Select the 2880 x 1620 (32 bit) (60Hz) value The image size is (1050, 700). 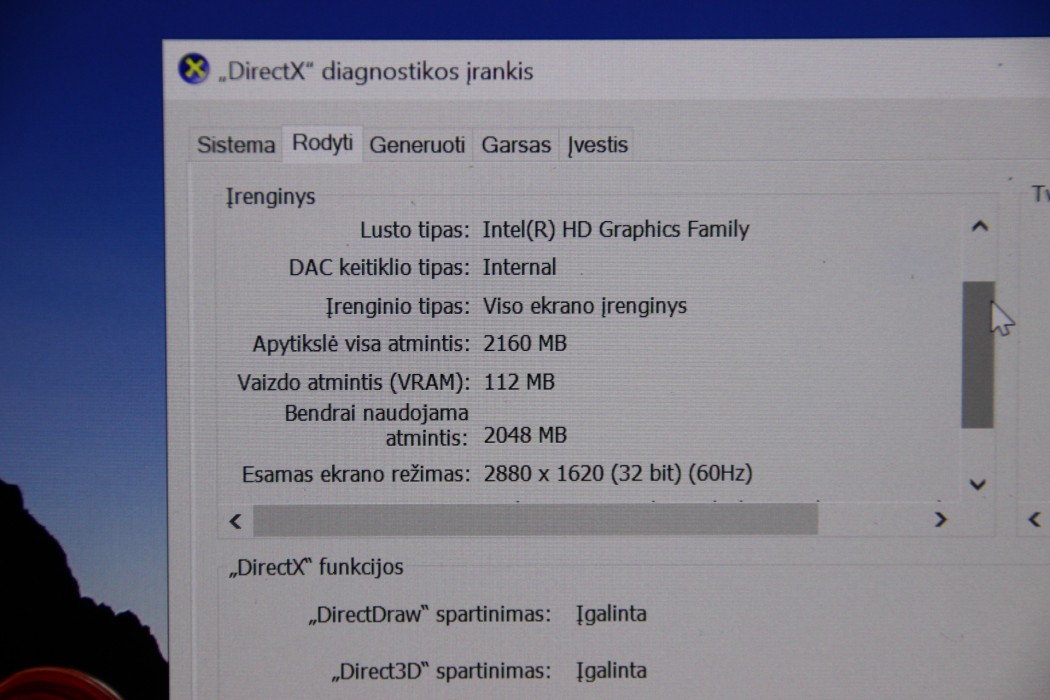click(x=617, y=474)
